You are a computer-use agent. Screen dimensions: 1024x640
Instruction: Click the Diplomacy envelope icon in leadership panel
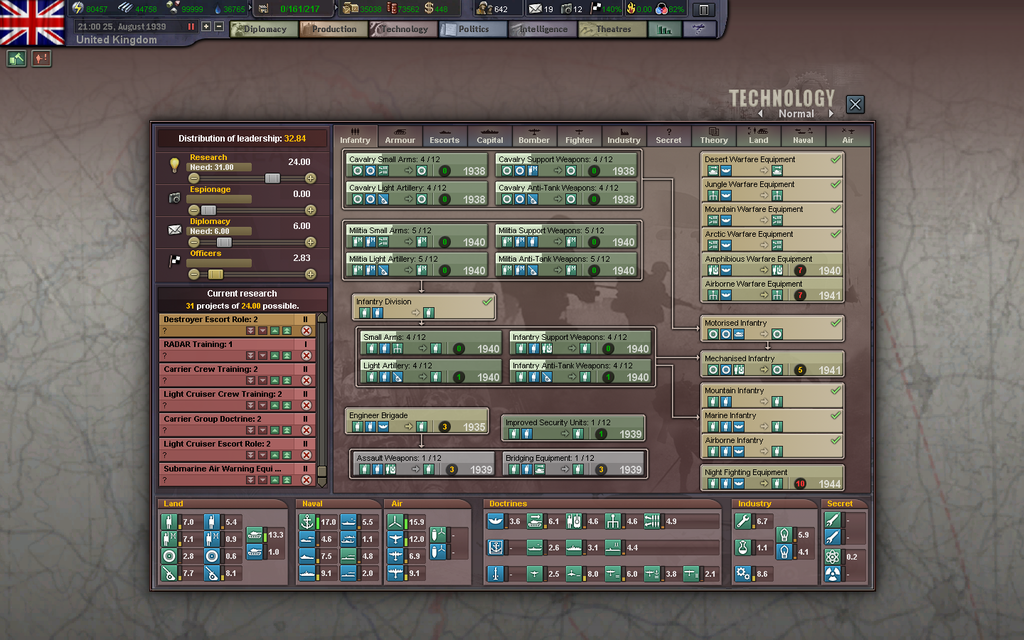pos(174,229)
